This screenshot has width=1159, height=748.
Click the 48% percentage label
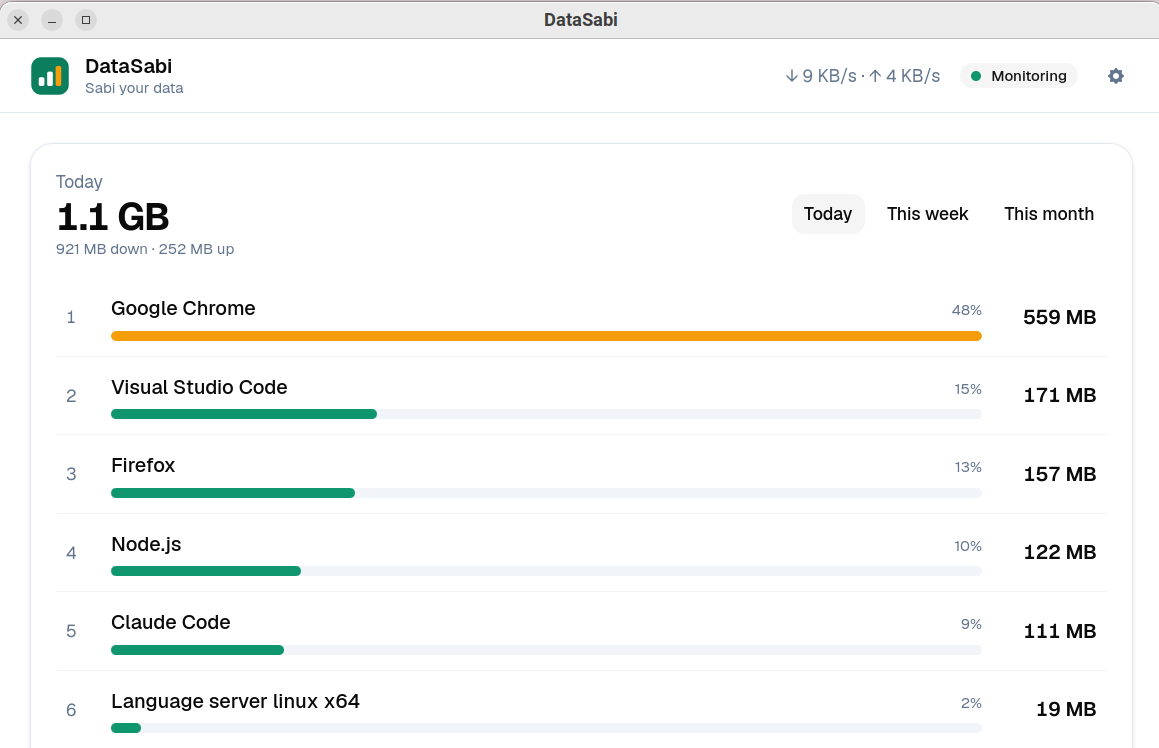pos(966,310)
